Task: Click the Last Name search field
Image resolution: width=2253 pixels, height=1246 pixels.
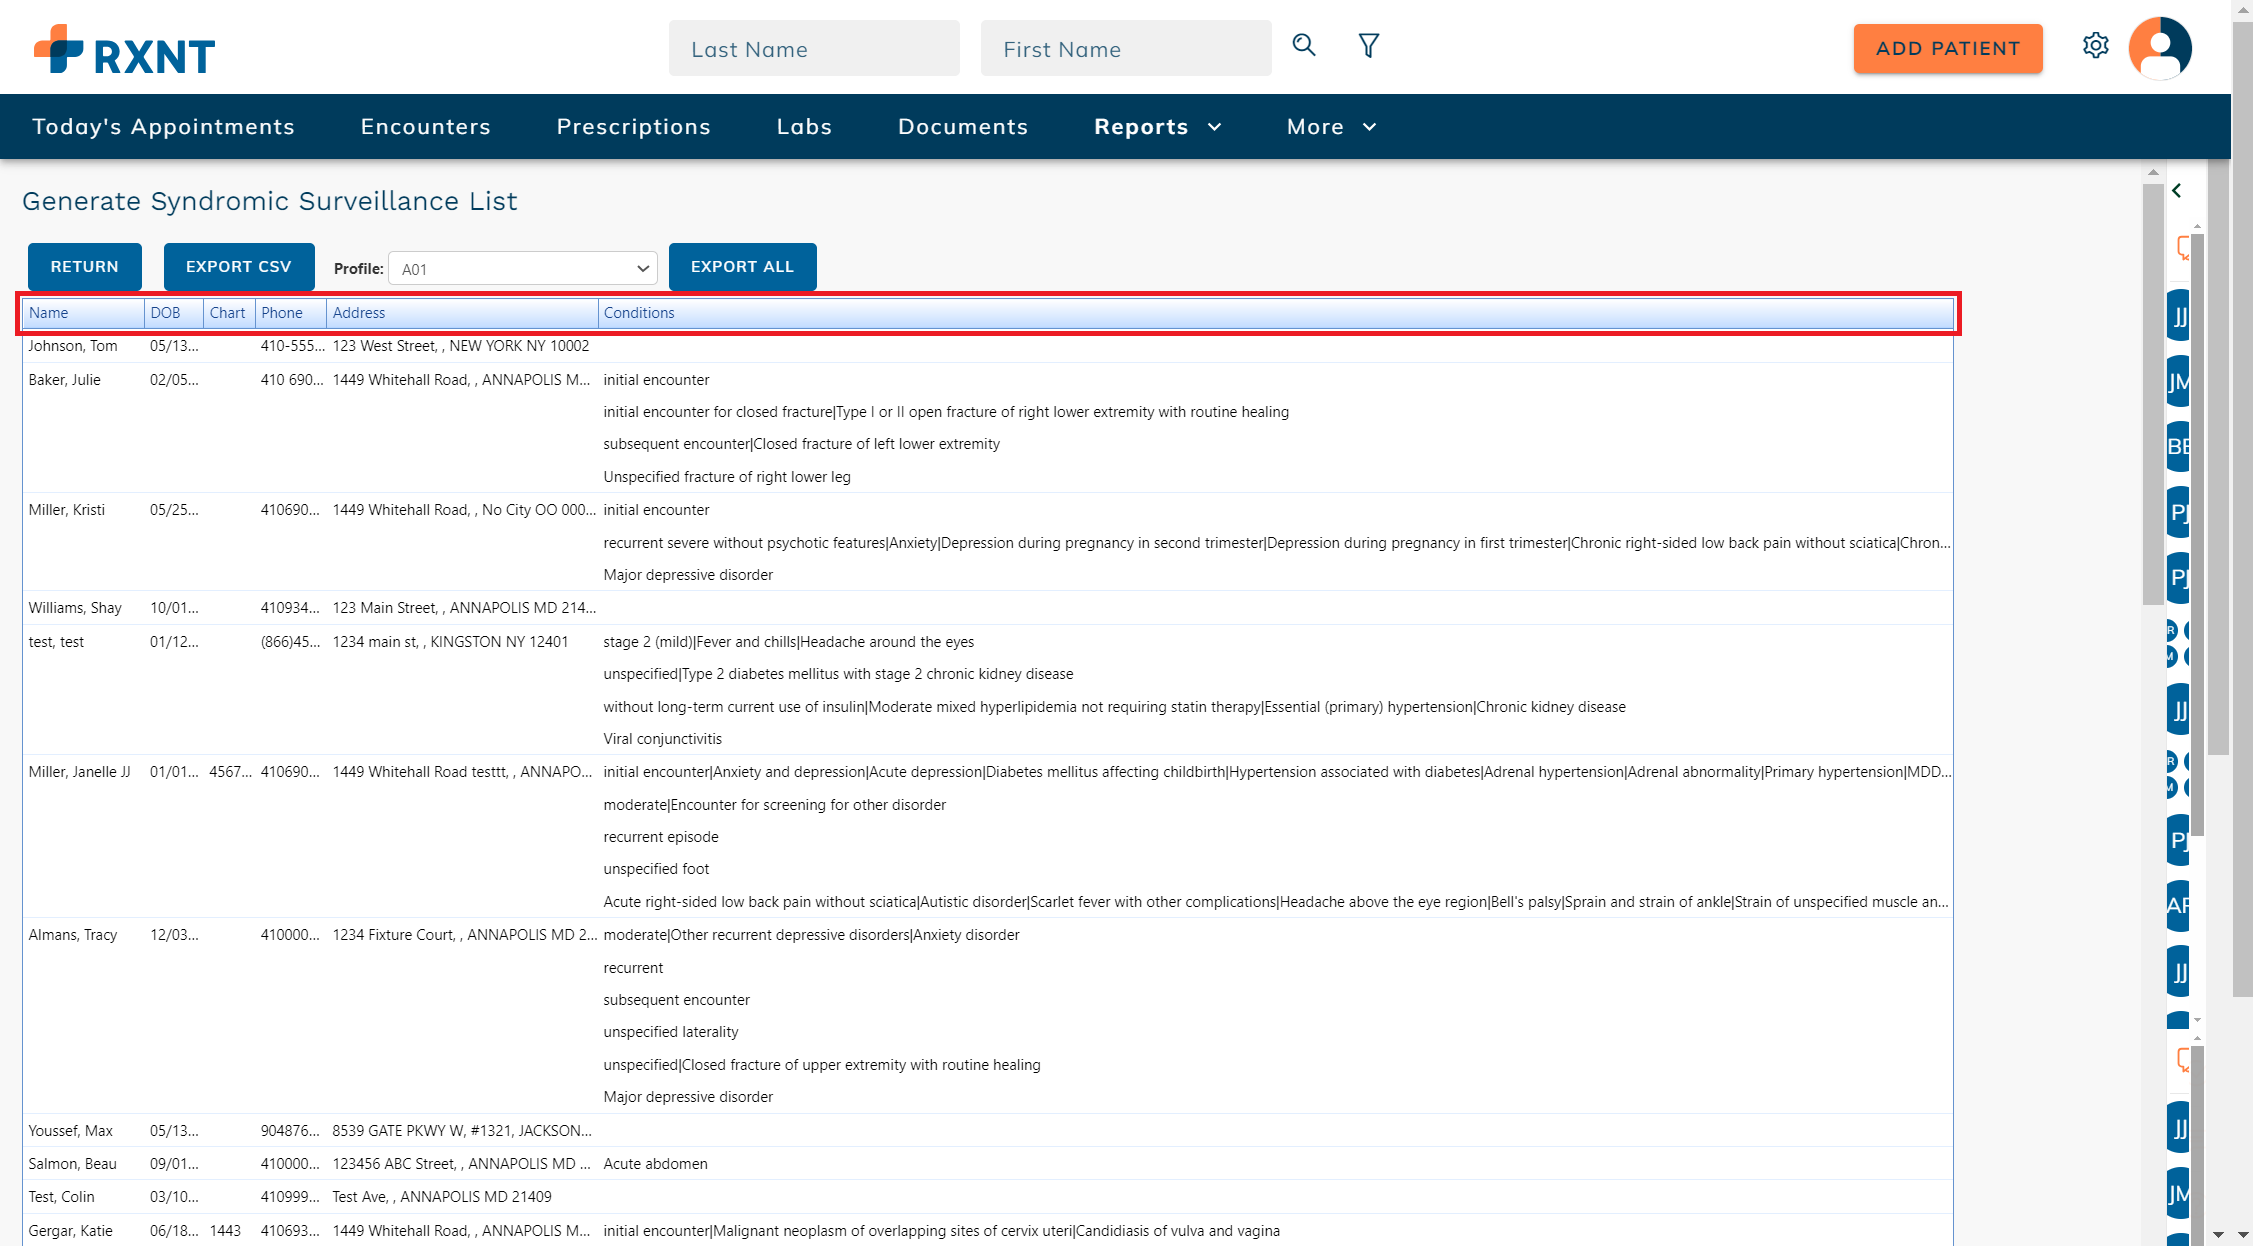Action: pos(813,48)
